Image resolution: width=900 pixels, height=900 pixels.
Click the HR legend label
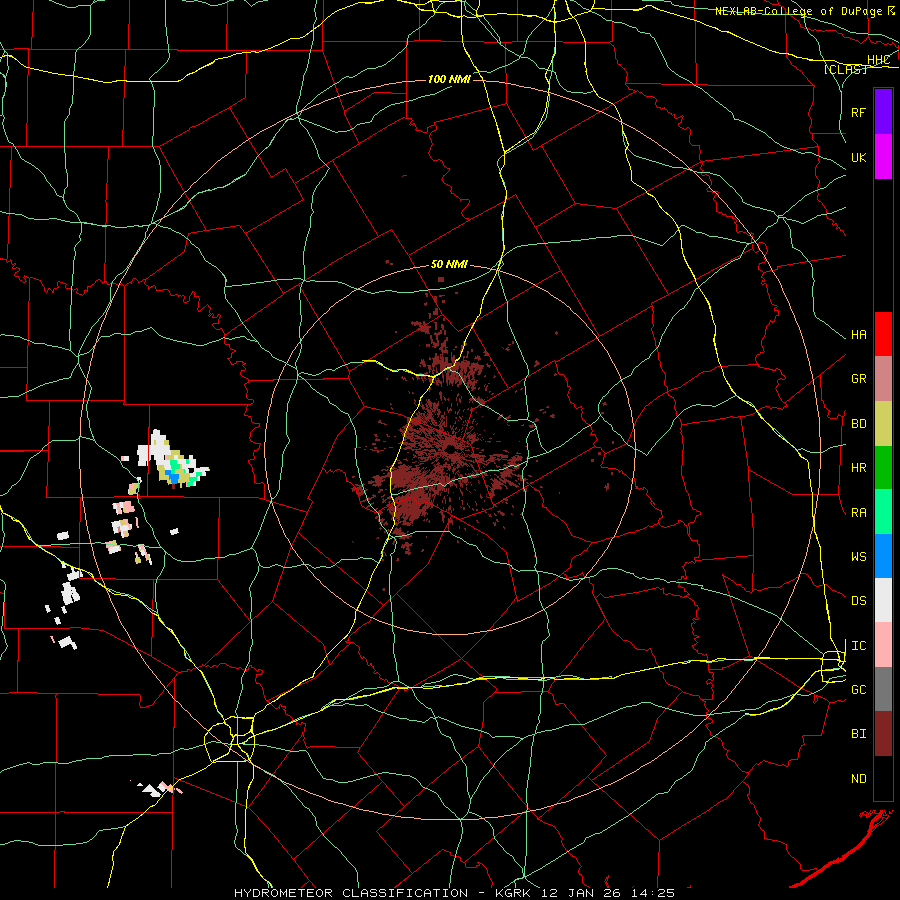point(859,468)
